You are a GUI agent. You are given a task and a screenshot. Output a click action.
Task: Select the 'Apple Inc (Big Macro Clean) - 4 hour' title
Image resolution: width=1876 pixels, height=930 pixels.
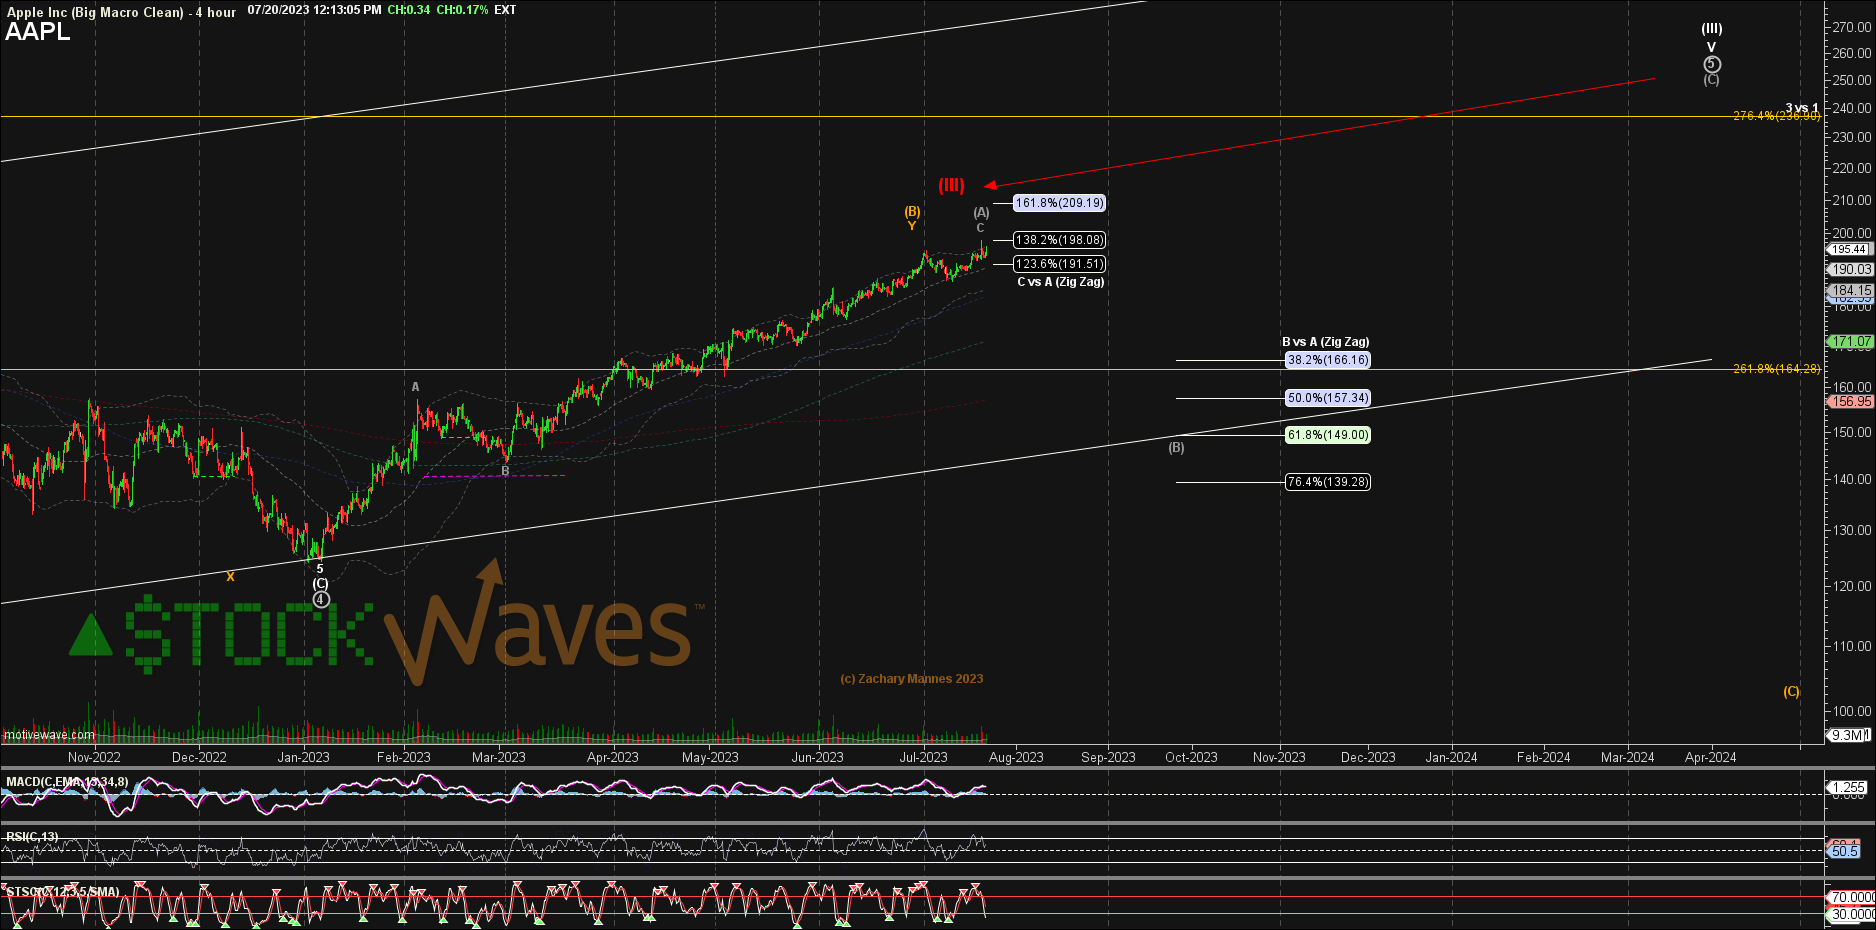(x=121, y=12)
